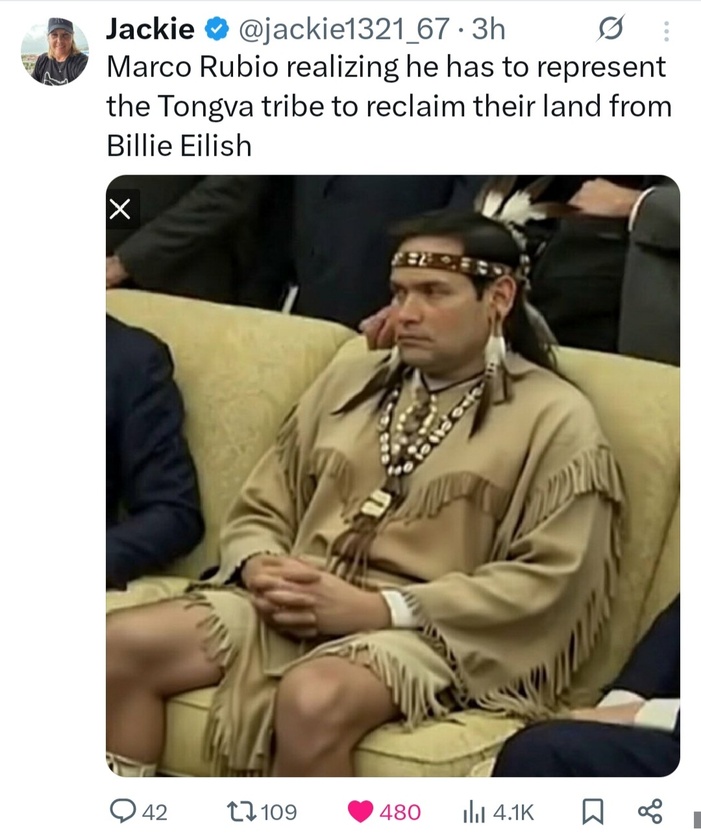The width and height of the screenshot is (701, 840).
Task: Click the @jackie1321_67 handle
Action: (x=343, y=29)
